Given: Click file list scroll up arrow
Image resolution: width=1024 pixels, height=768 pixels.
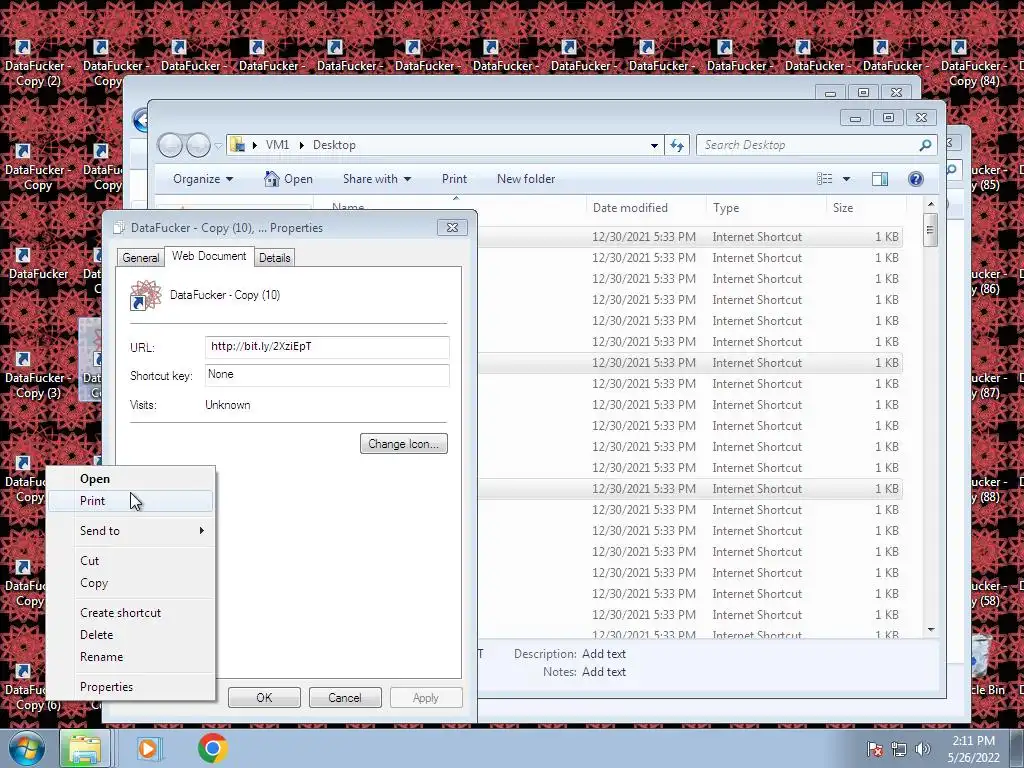Looking at the screenshot, I should point(931,204).
